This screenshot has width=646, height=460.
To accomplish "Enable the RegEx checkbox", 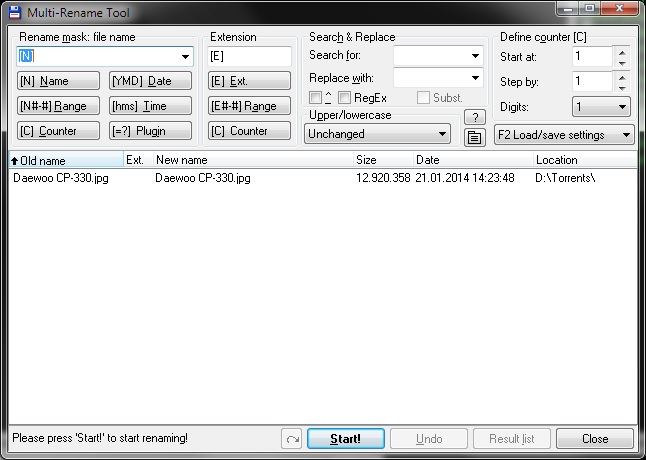I will tap(344, 98).
